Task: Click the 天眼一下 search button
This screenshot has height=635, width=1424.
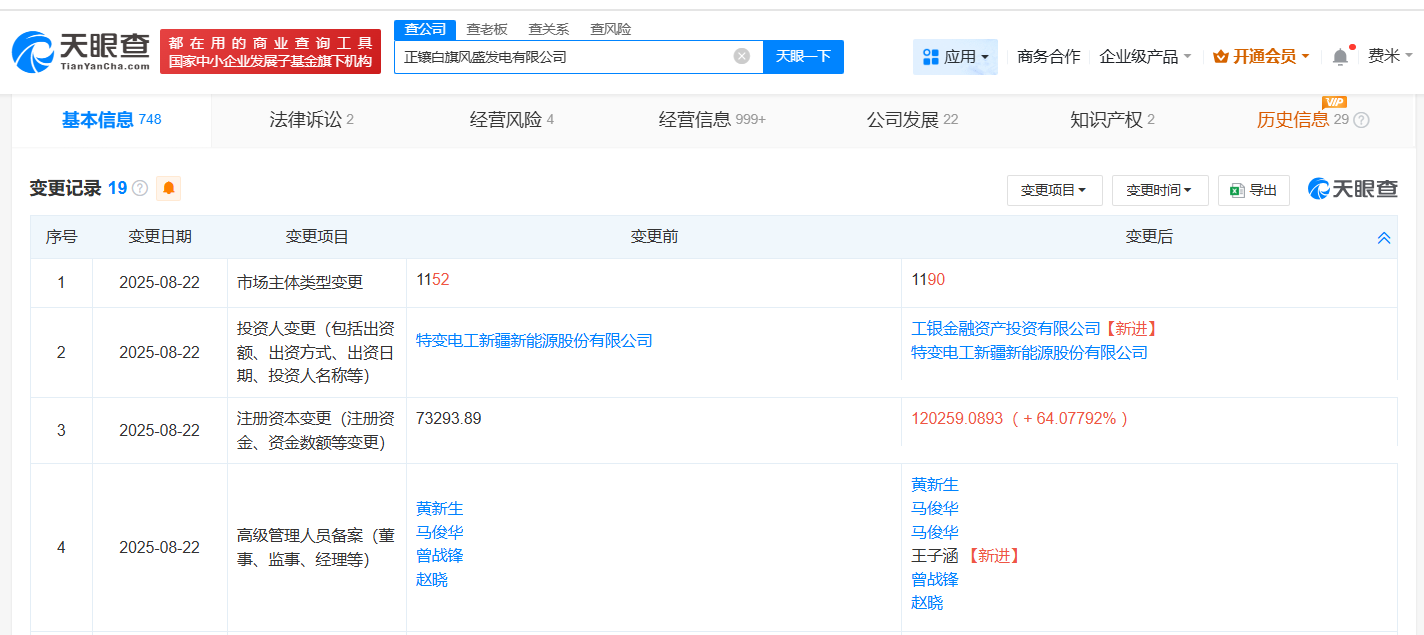Action: point(803,57)
